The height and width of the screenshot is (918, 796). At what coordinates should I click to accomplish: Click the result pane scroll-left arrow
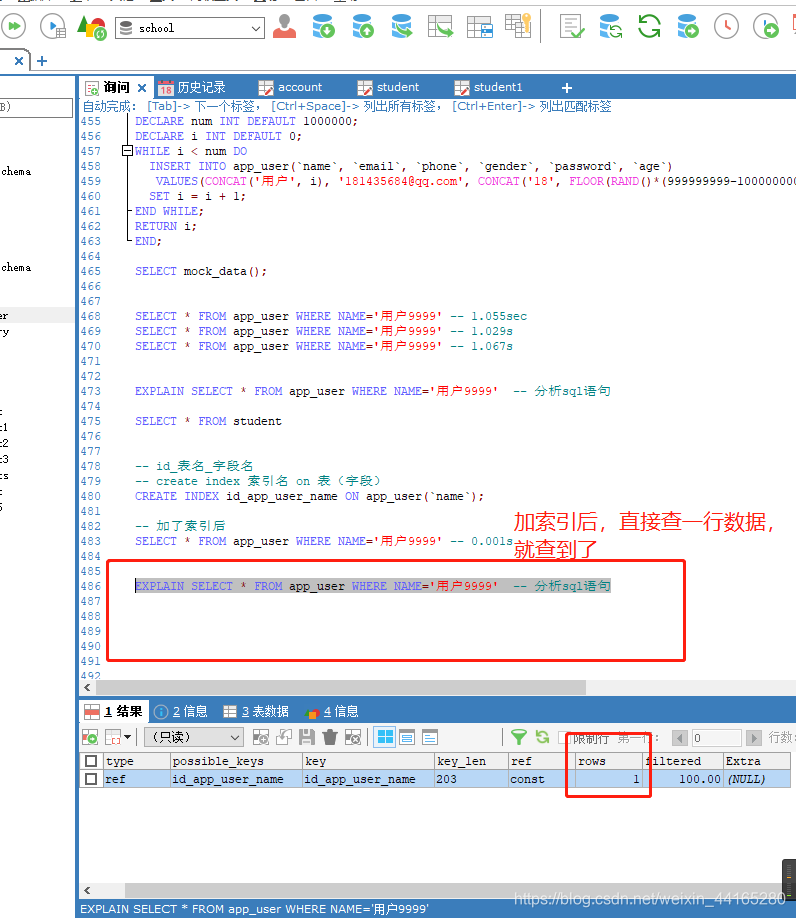[87, 890]
